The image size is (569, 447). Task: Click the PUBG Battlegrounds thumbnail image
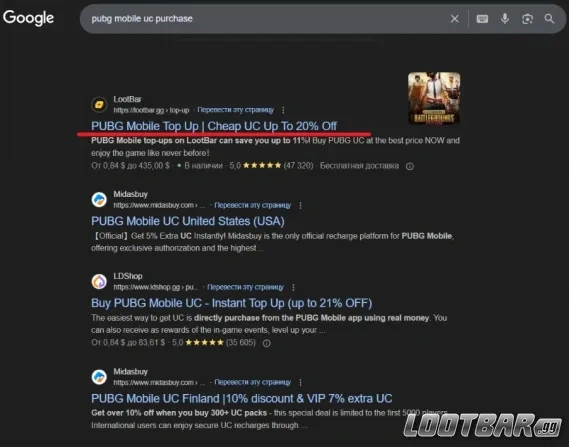tap(434, 98)
